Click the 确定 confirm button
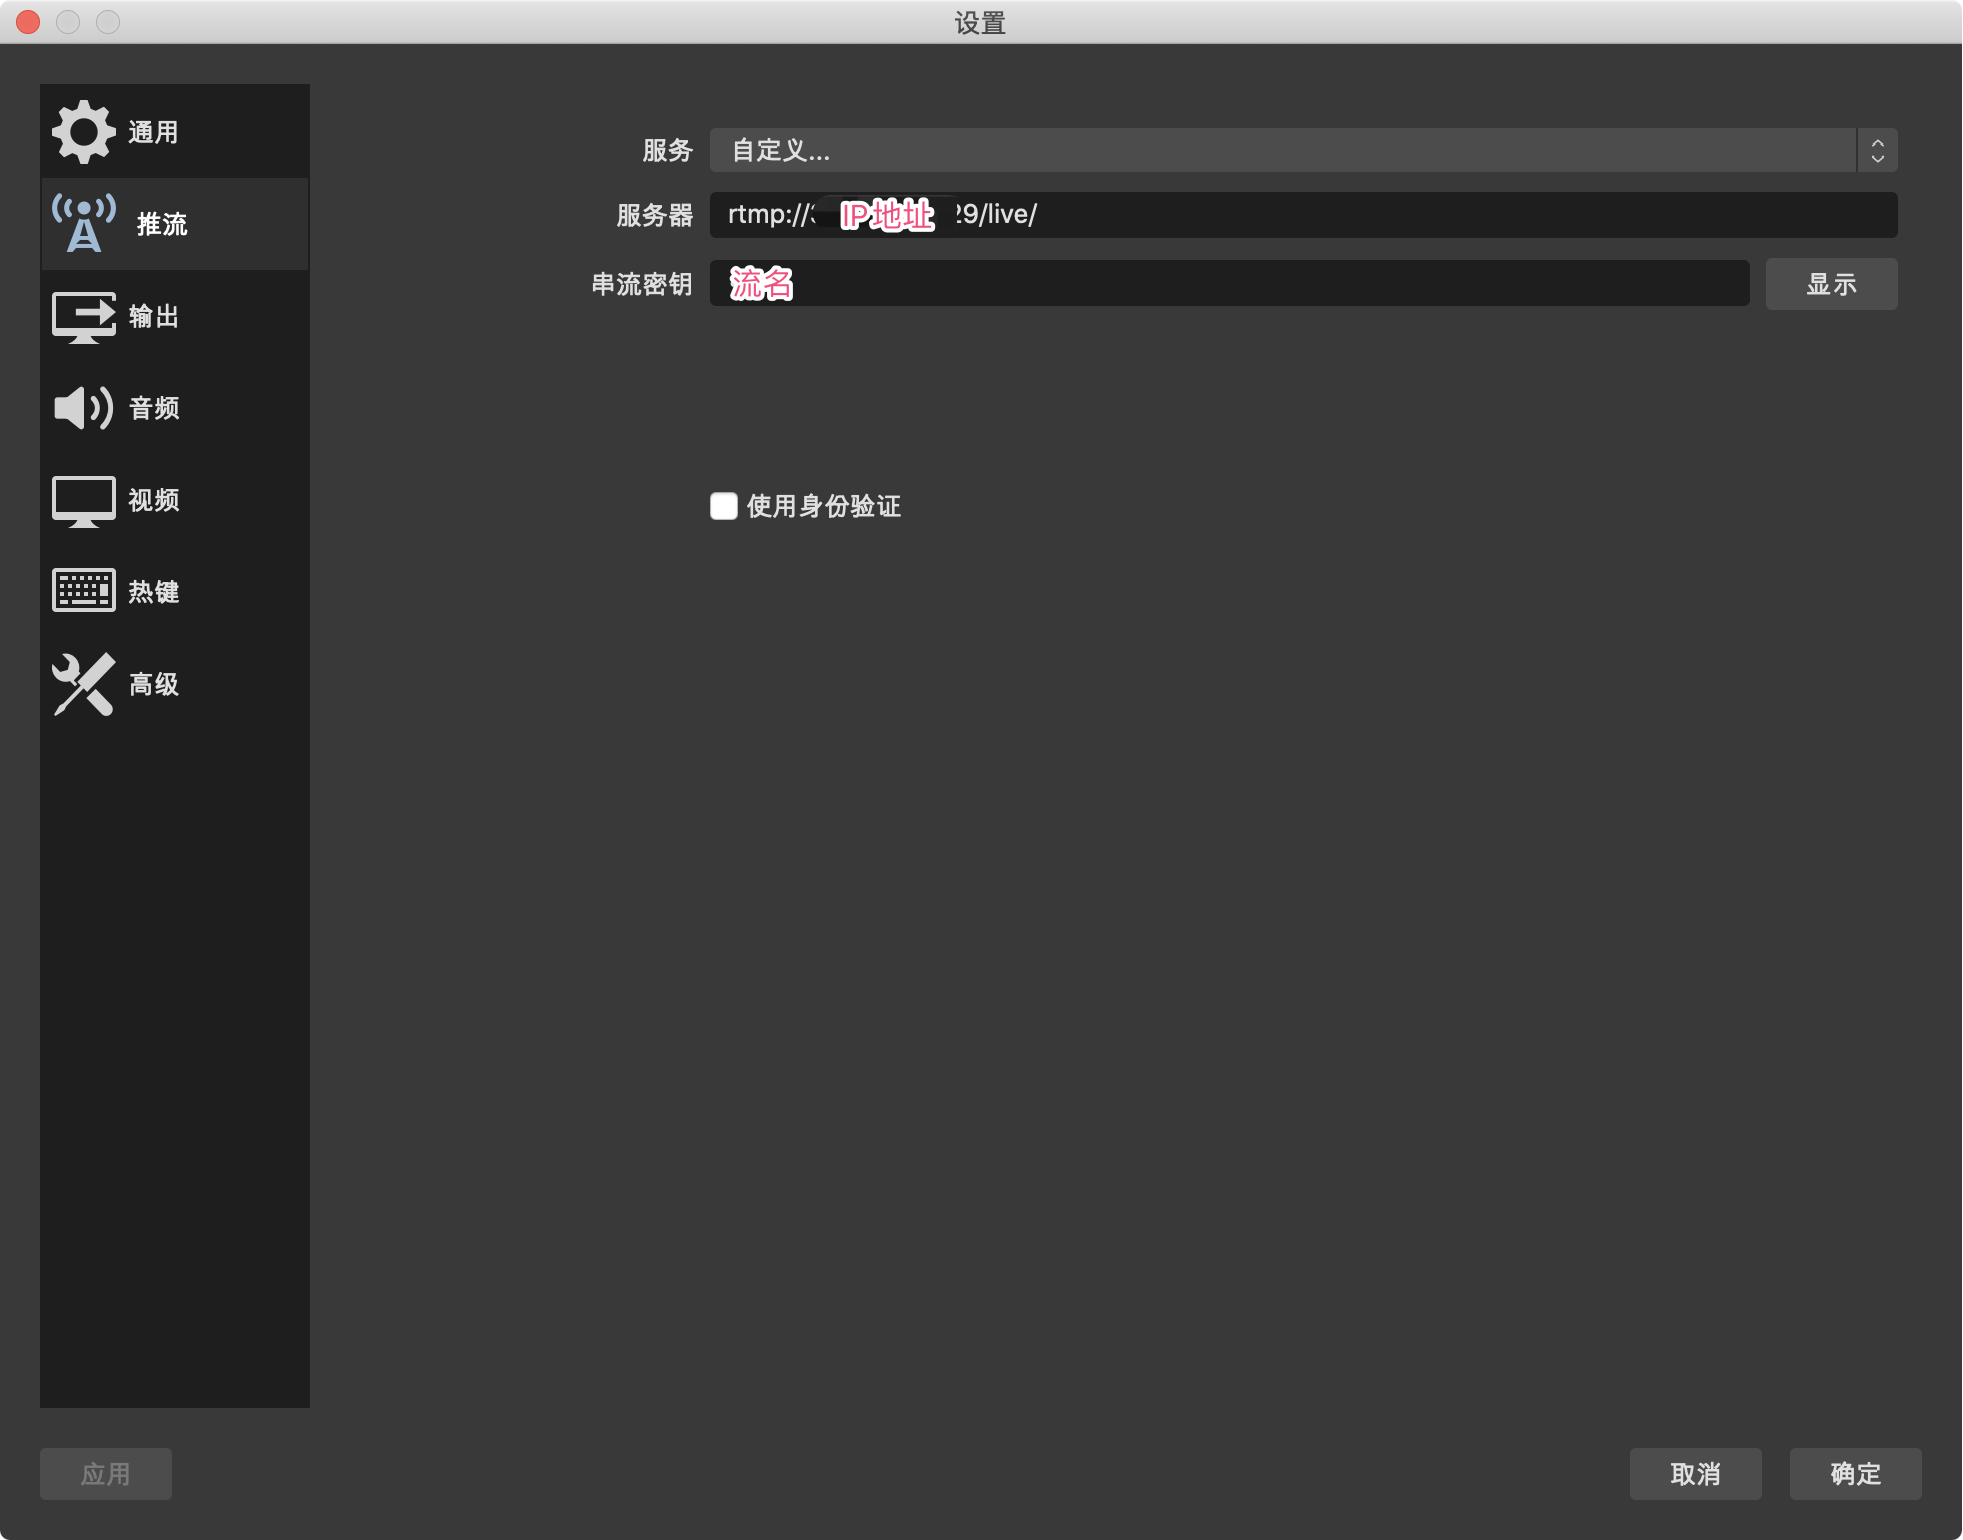This screenshot has height=1540, width=1963. [1855, 1473]
